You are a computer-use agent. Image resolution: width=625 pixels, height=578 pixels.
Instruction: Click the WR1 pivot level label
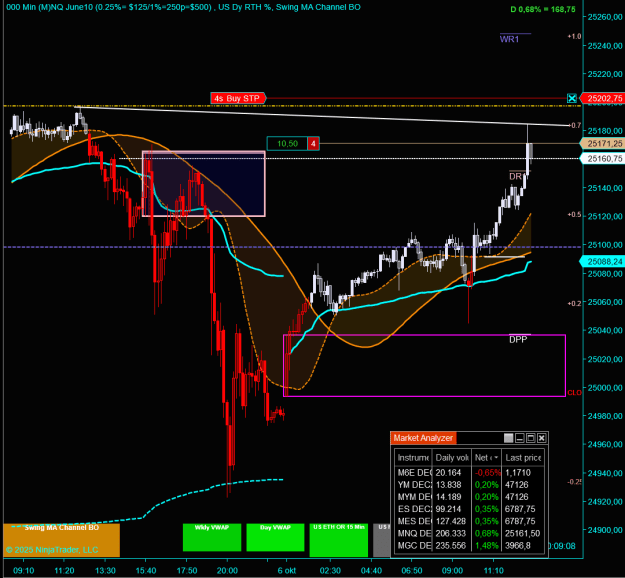(x=509, y=39)
